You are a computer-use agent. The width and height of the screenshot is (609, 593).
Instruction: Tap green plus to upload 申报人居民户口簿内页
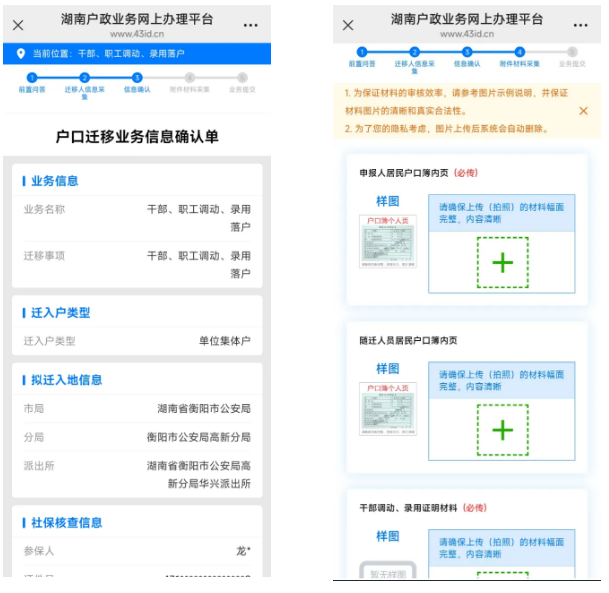[502, 262]
